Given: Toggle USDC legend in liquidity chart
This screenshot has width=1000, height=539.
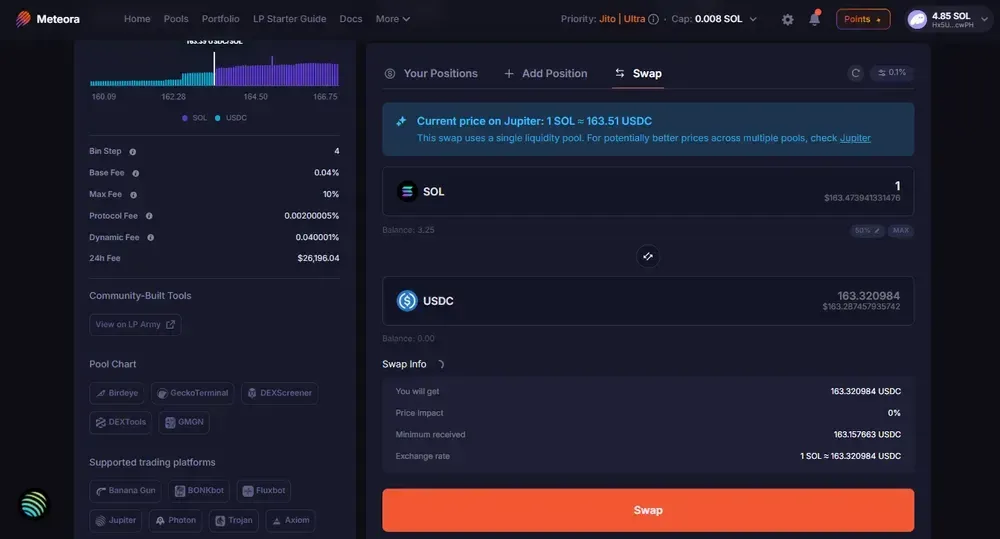Looking at the screenshot, I should pos(231,118).
